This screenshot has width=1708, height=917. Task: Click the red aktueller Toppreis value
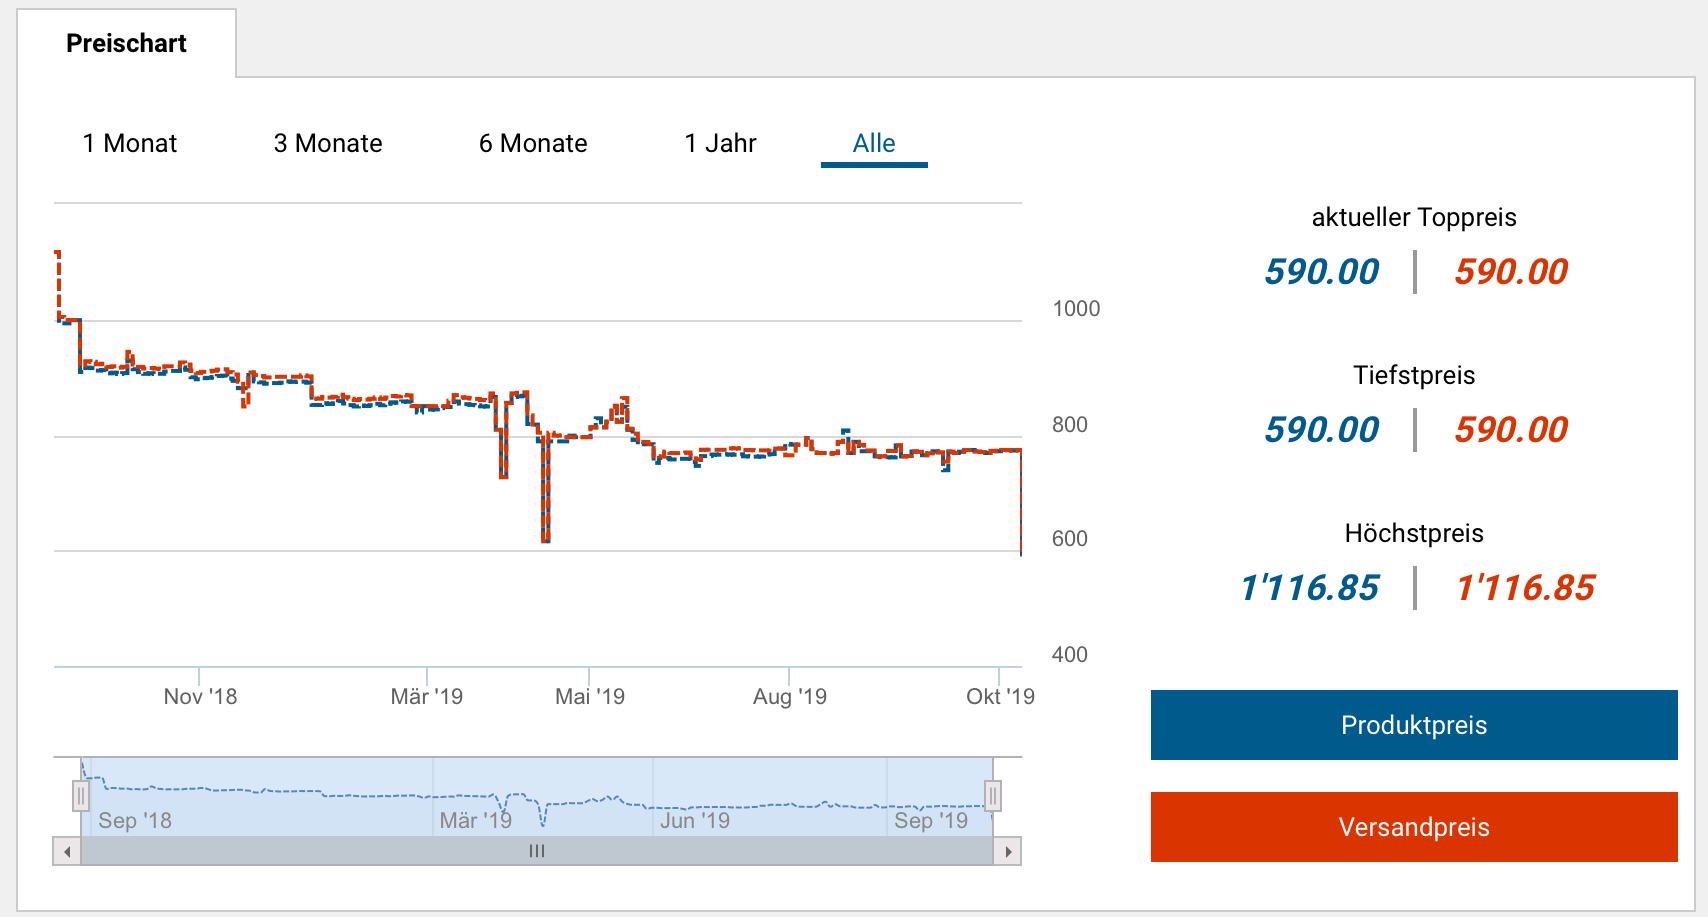coord(1511,272)
